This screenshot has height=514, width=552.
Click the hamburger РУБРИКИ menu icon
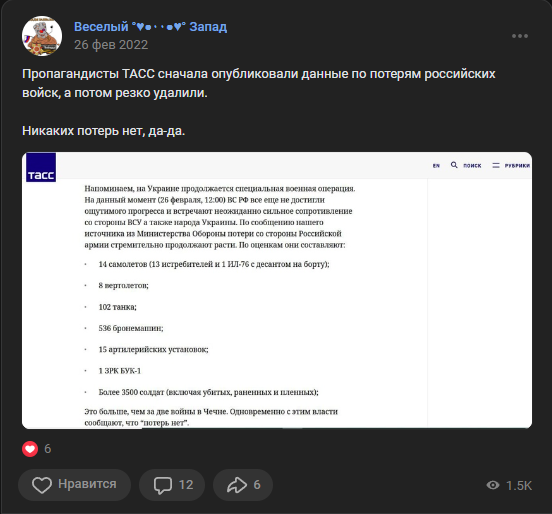click(496, 165)
